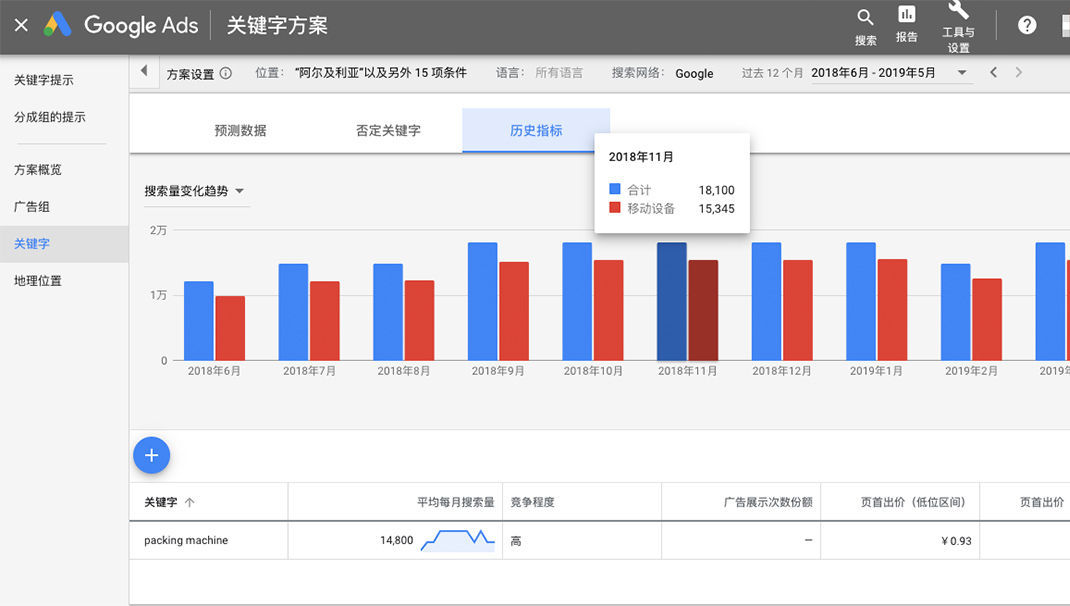Viewport: 1070px width, 606px height.
Task: Click the Help question mark icon
Action: click(1027, 25)
